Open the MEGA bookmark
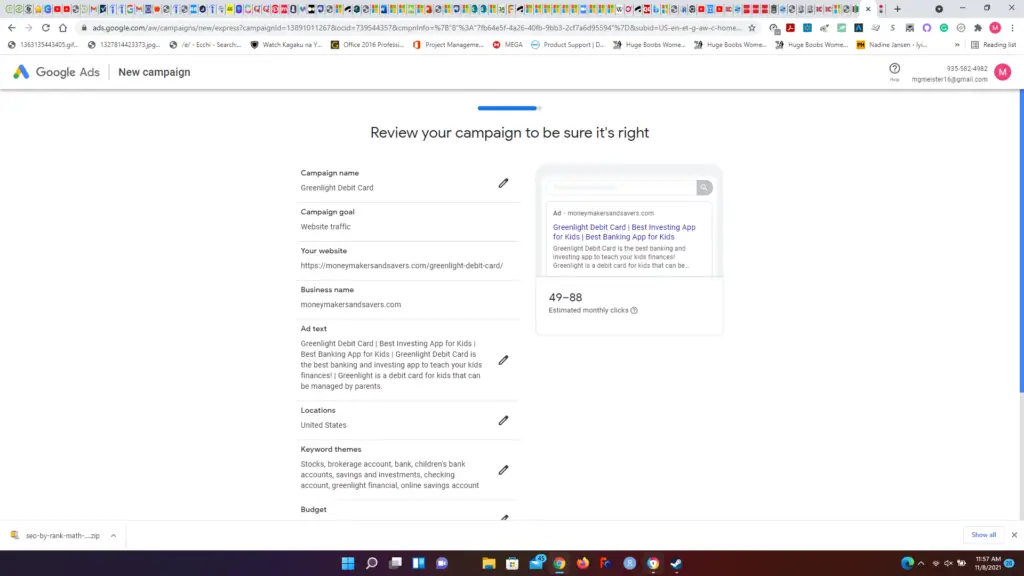This screenshot has width=1024, height=576. coord(507,45)
